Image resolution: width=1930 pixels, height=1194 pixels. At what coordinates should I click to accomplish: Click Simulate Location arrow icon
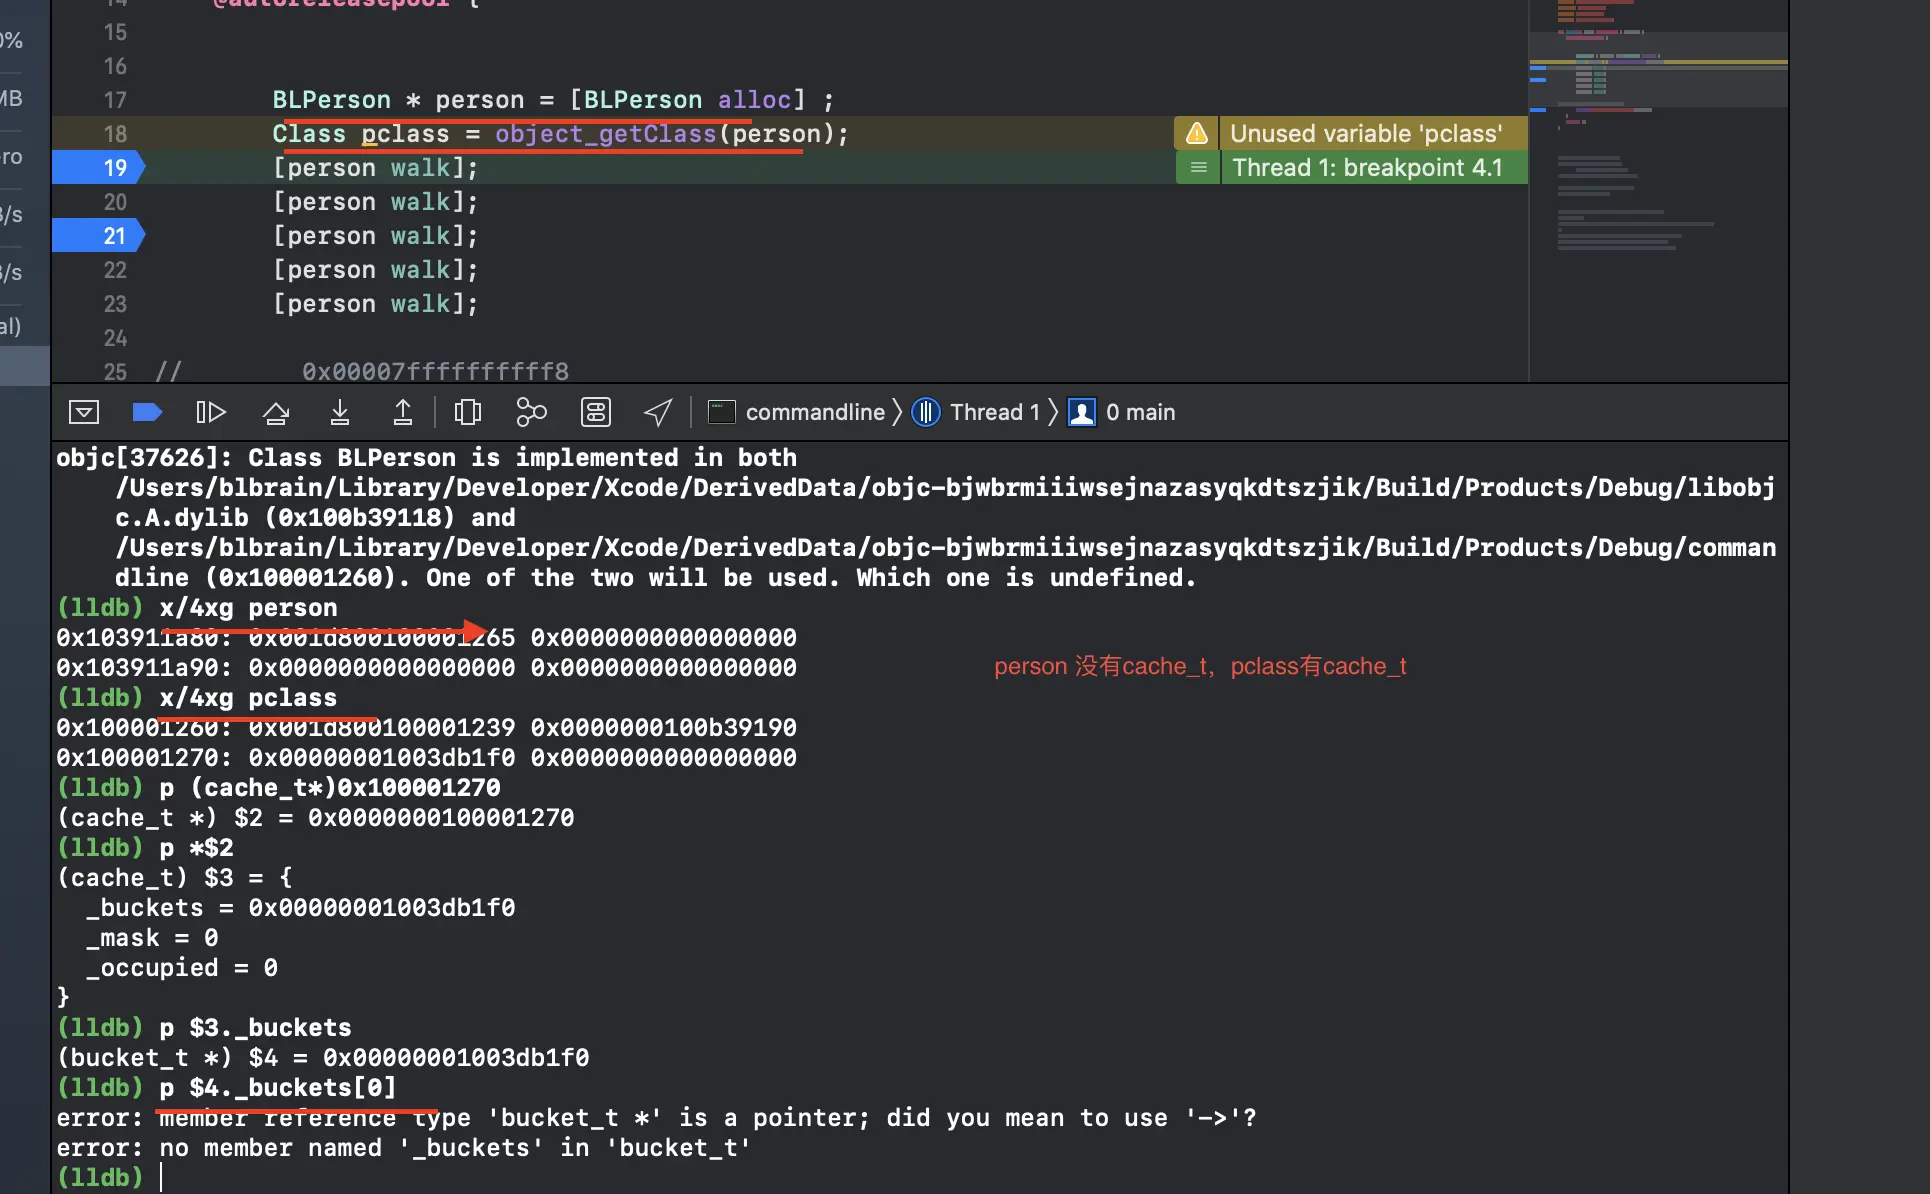(x=658, y=412)
